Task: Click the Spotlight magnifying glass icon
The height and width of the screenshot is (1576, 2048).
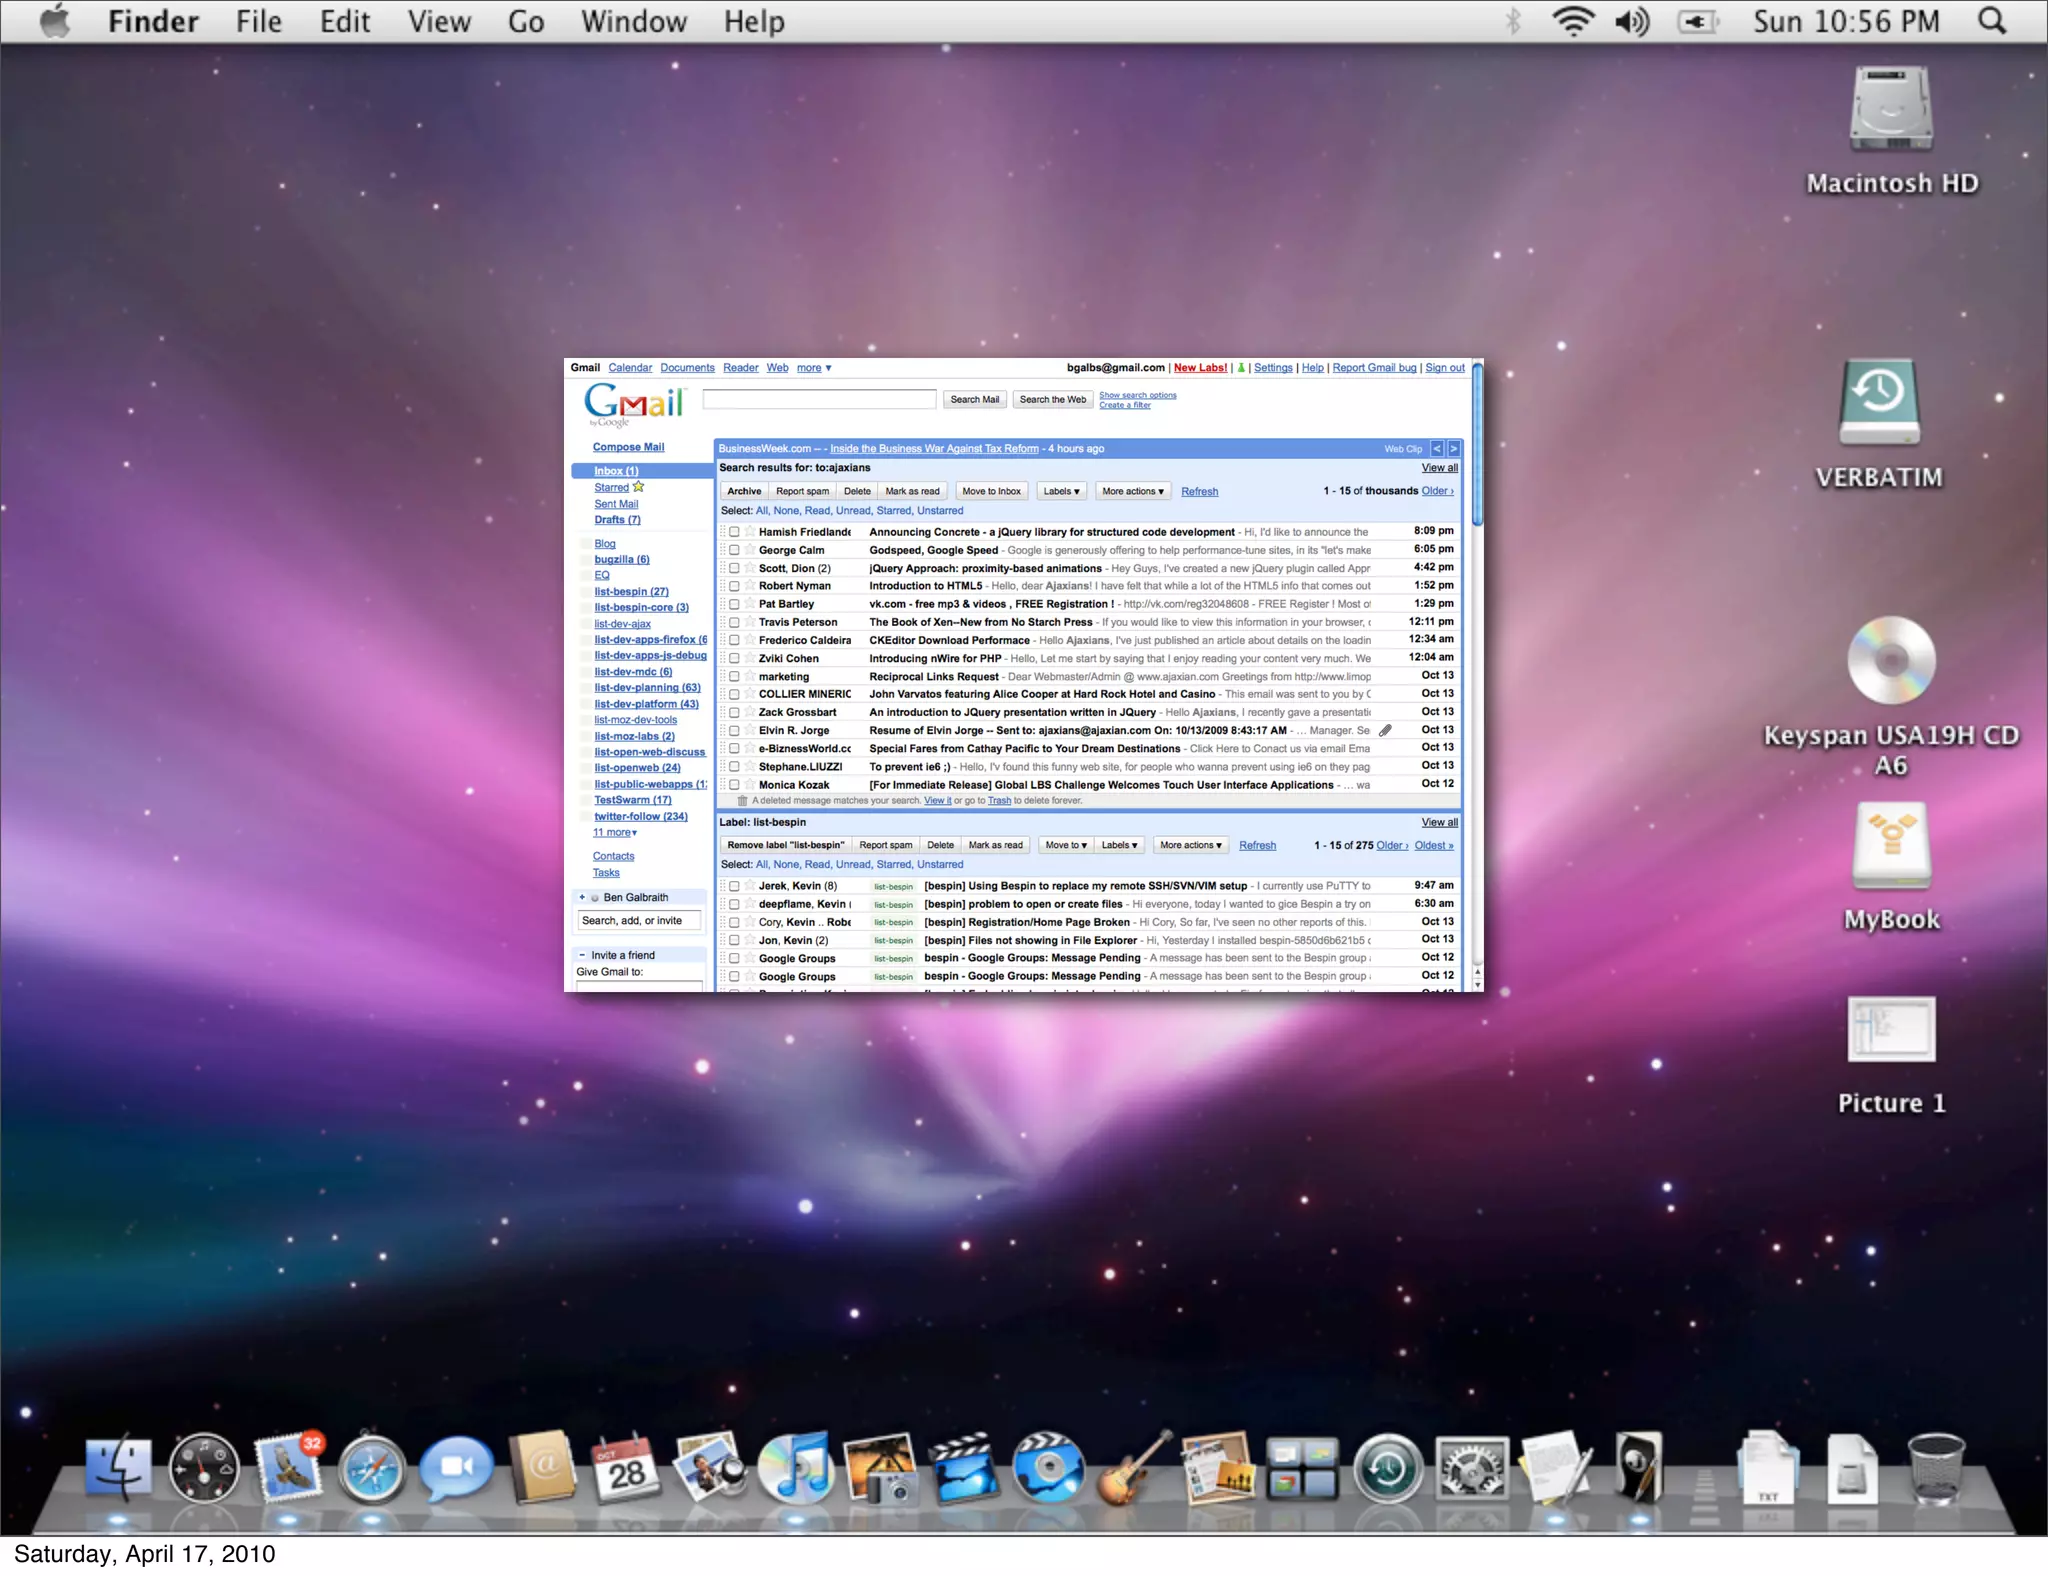Action: point(1991,21)
